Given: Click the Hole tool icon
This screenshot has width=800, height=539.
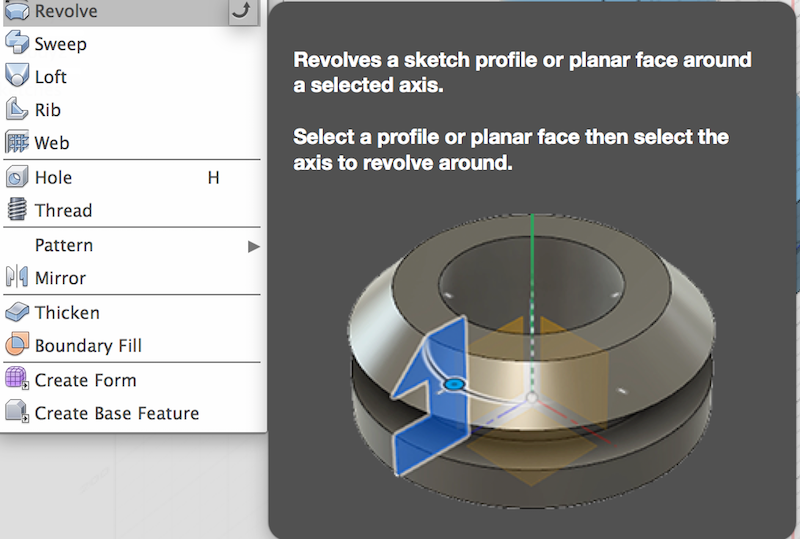Looking at the screenshot, I should pyautogui.click(x=17, y=177).
